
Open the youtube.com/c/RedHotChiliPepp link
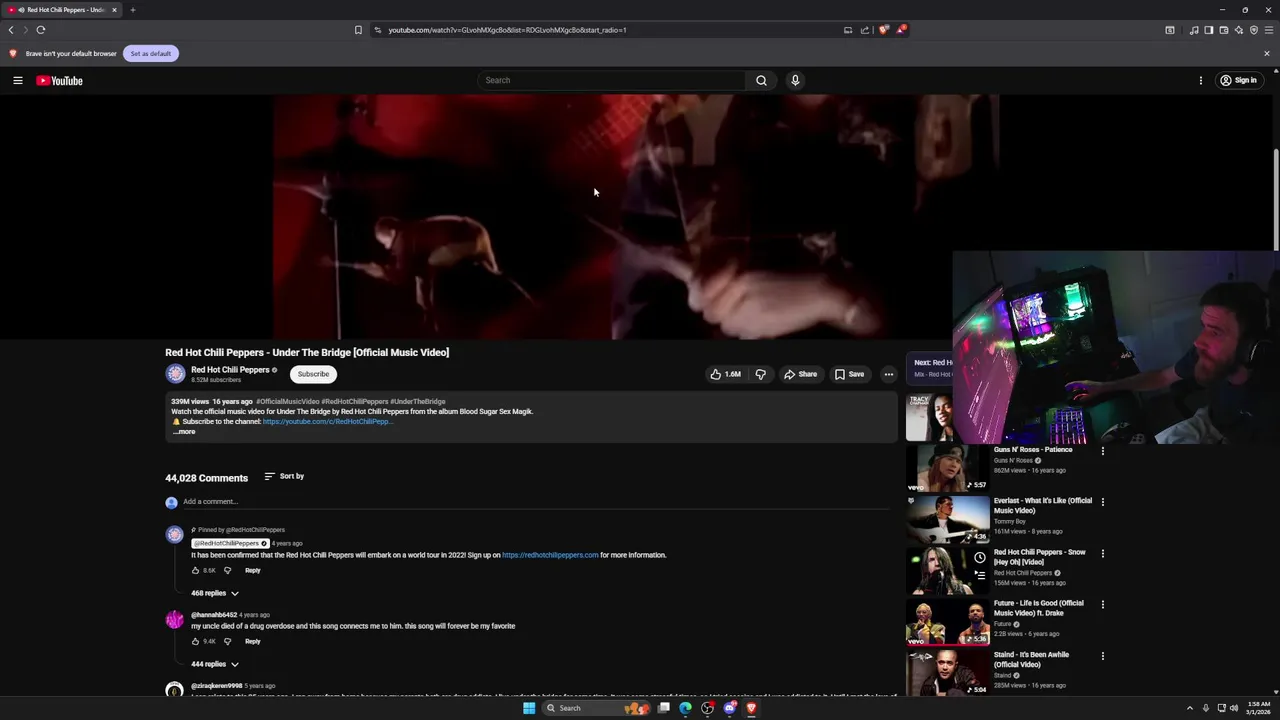pos(327,421)
